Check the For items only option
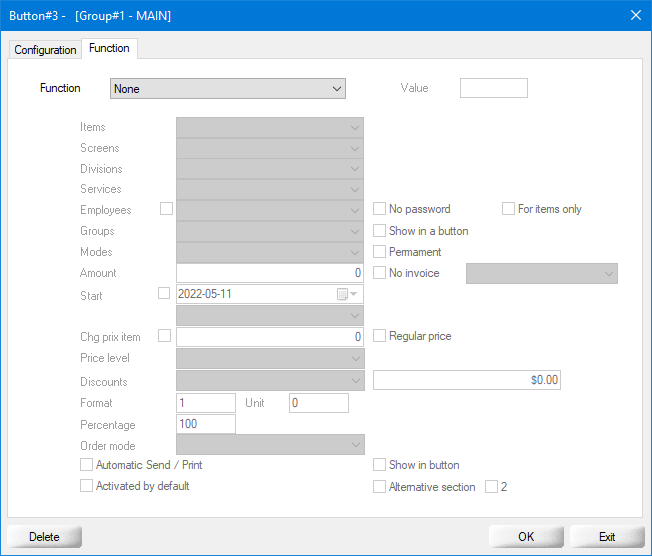This screenshot has height=556, width=652. pyautogui.click(x=509, y=210)
